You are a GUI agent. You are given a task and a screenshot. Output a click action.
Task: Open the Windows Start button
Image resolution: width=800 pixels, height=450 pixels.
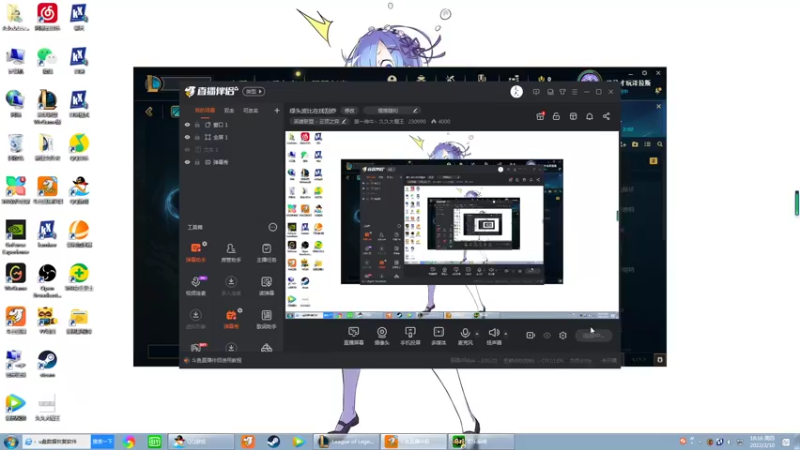[x=11, y=441]
